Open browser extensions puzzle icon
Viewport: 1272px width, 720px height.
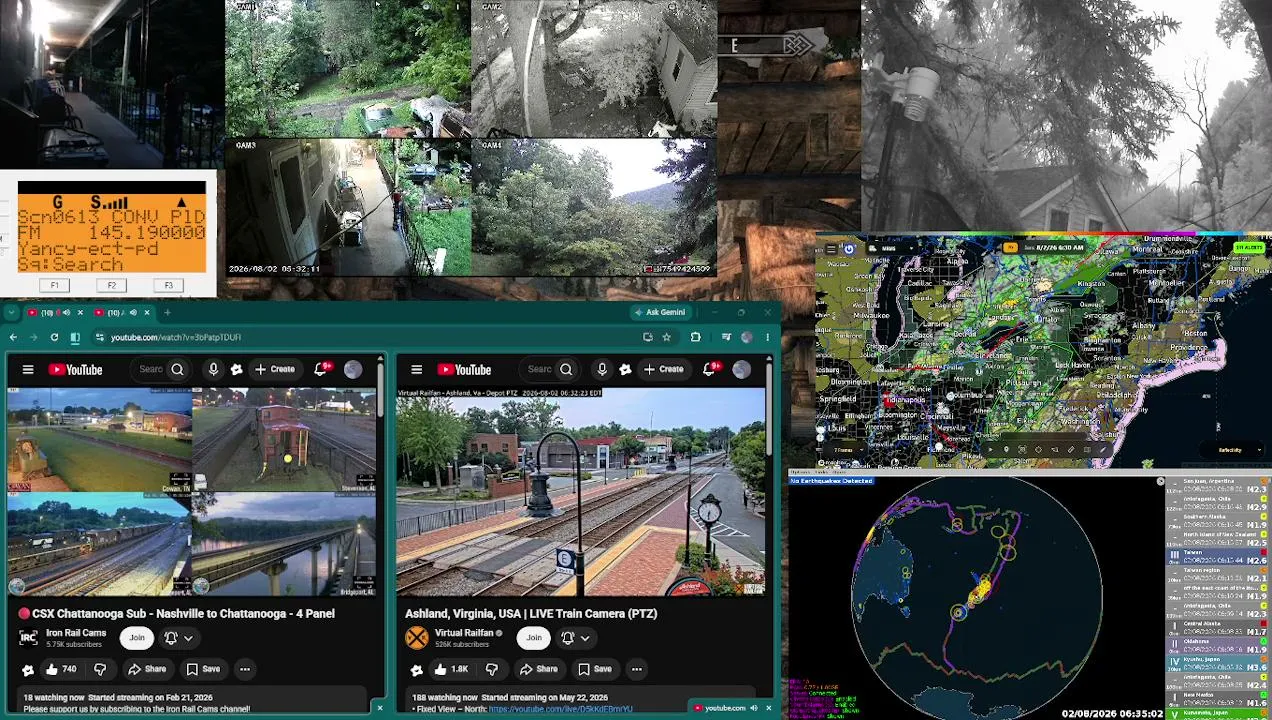tap(696, 337)
